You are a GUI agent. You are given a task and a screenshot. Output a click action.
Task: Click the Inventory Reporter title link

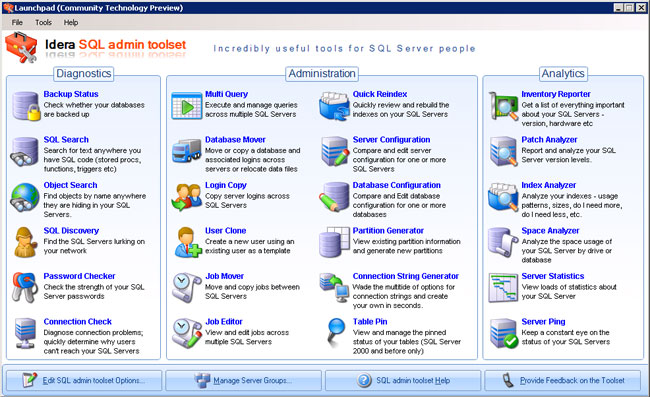[556, 94]
